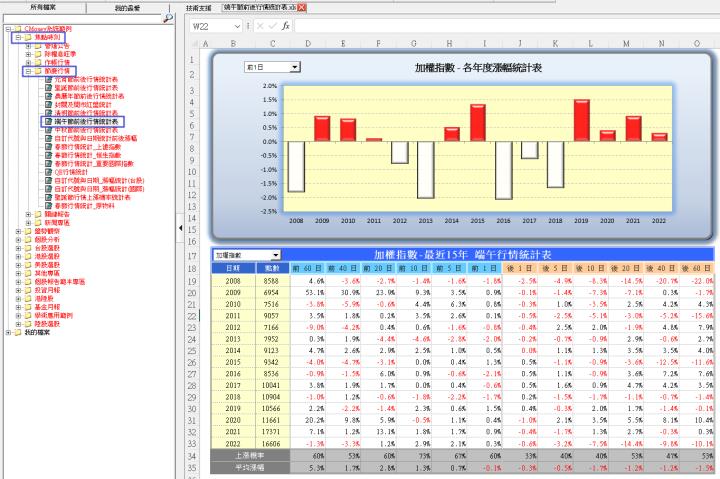The height and width of the screenshot is (479, 720).
Task: Expand the 盤勢觀察 folder
Action: coord(18,231)
